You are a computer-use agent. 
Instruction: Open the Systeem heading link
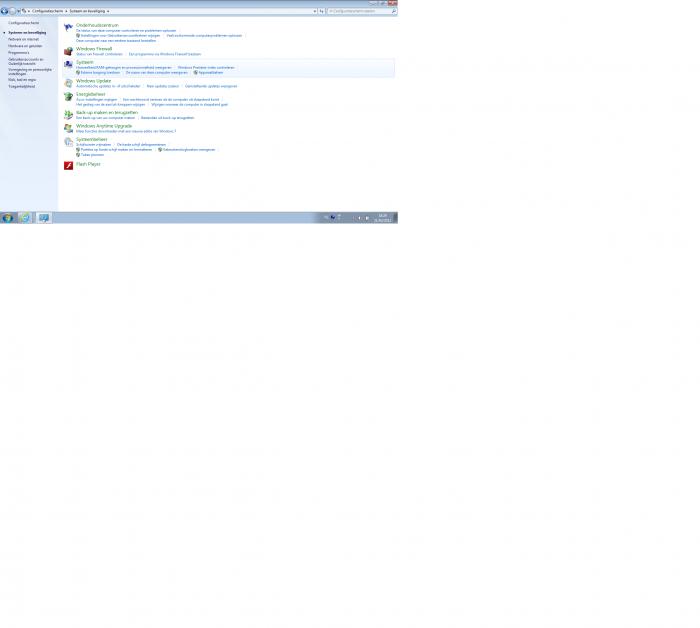[x=84, y=62]
